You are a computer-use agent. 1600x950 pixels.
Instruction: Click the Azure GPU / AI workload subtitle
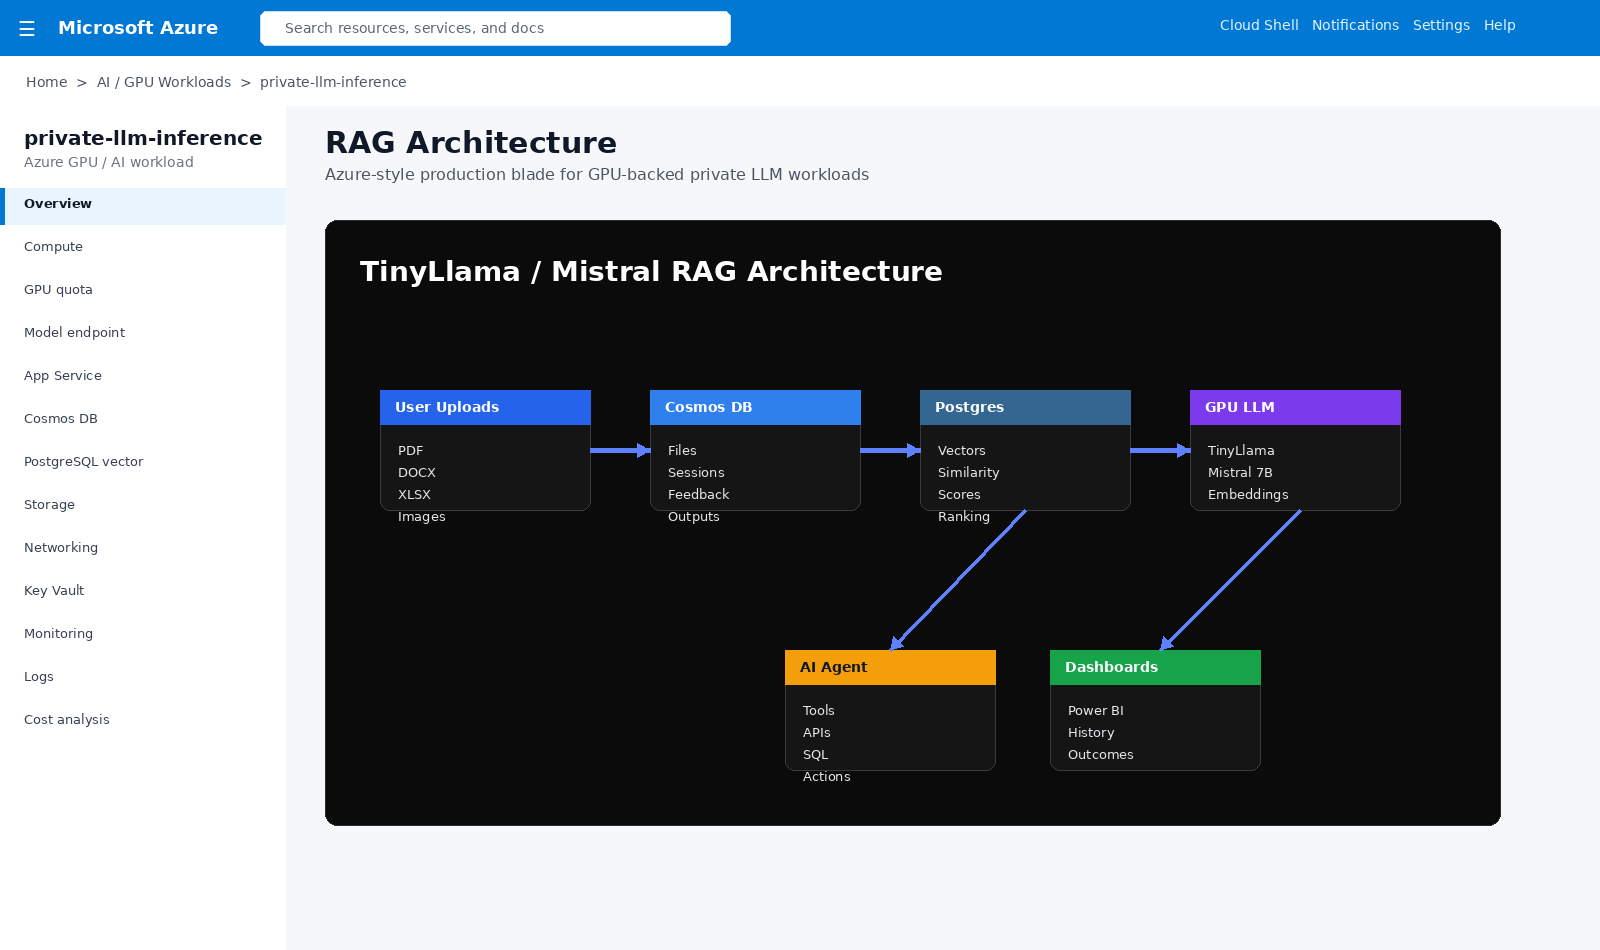point(109,162)
